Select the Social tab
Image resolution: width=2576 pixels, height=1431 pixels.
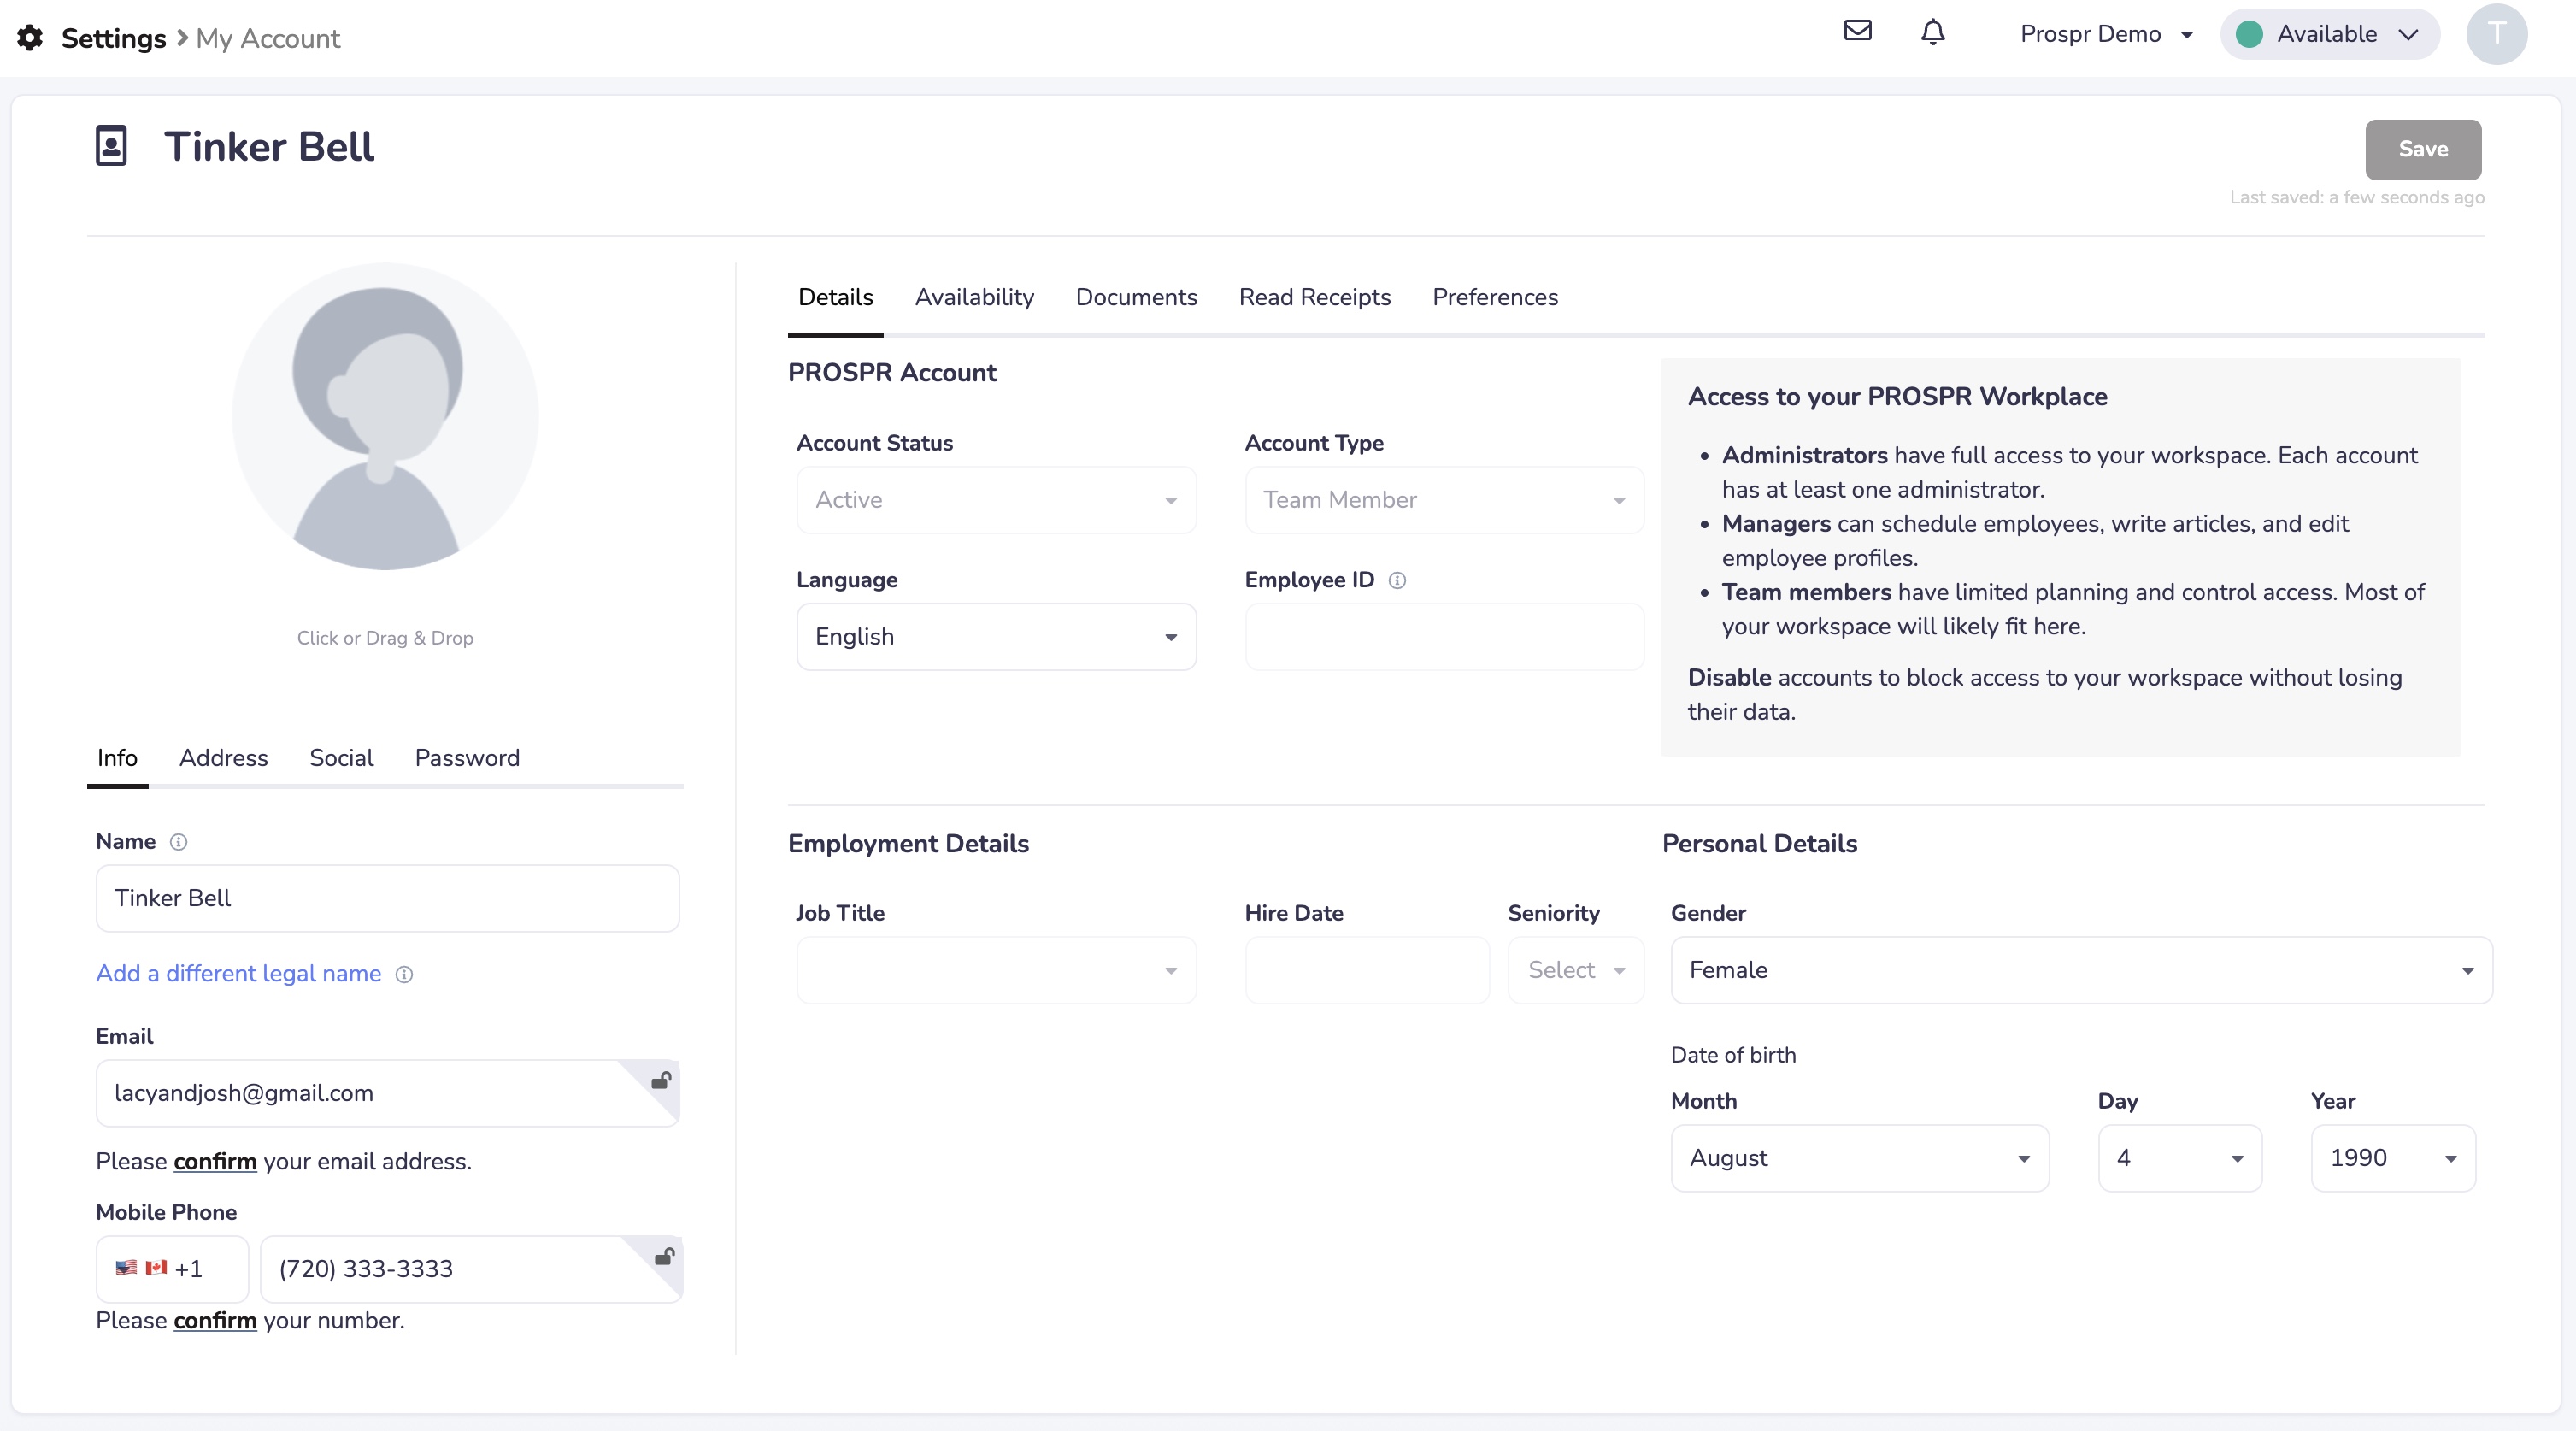point(341,758)
